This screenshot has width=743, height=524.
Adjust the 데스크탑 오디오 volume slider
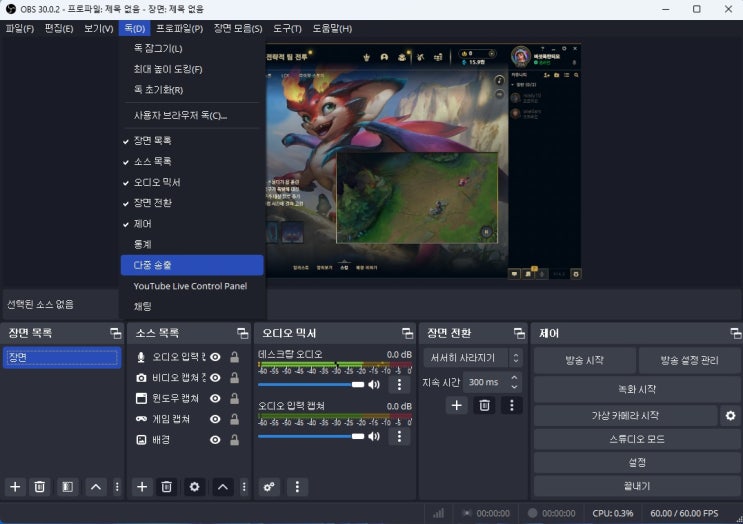(x=311, y=384)
